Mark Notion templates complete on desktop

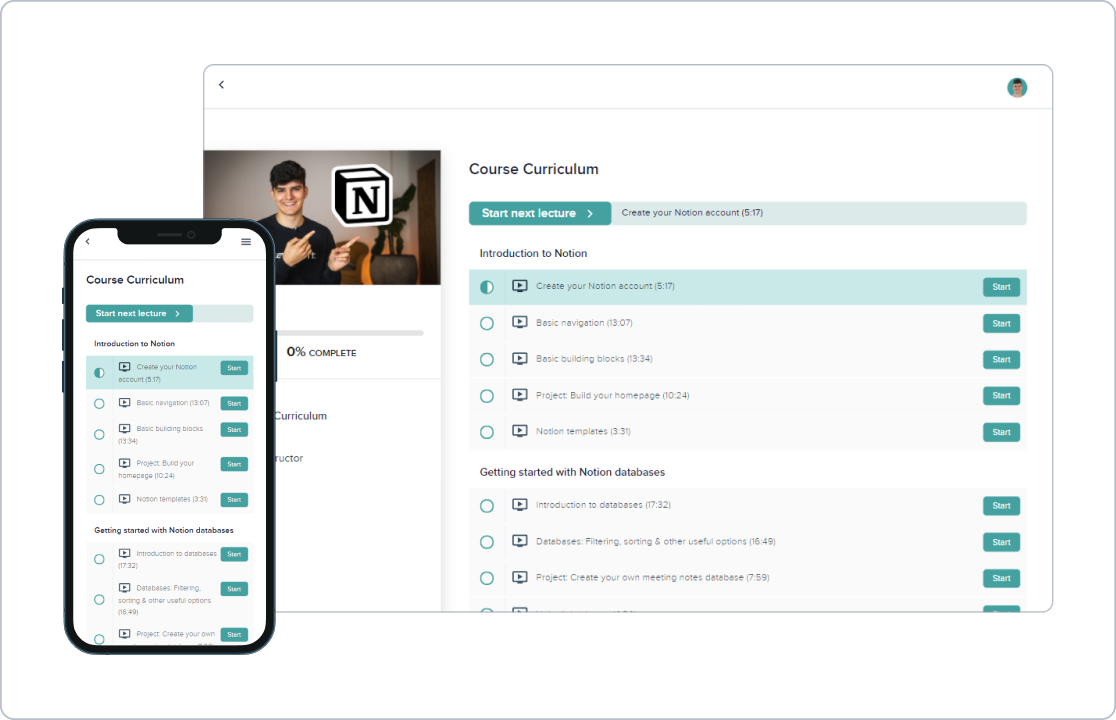coord(487,433)
